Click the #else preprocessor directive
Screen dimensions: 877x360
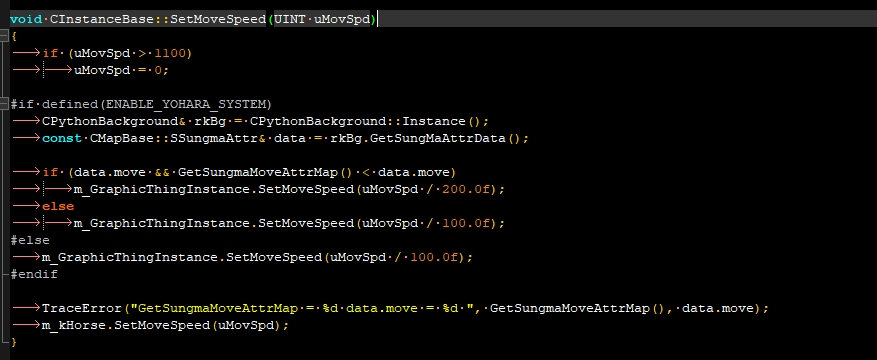30,240
